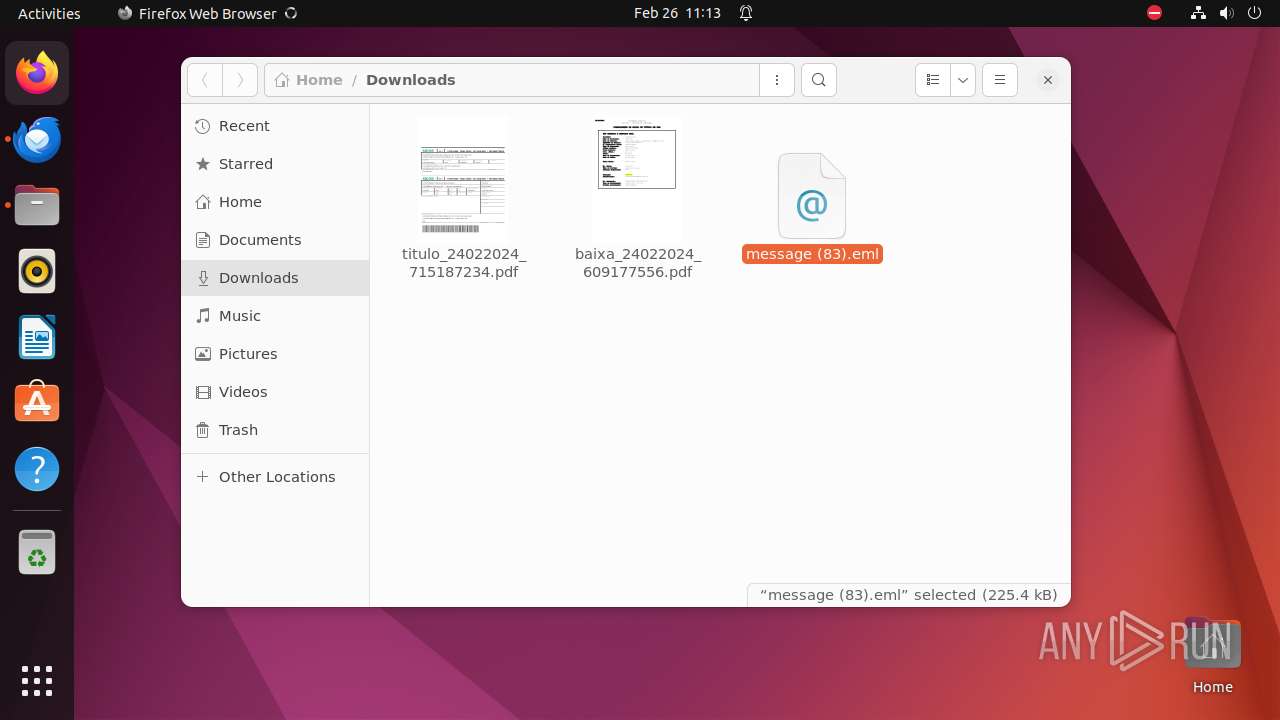Click the message (83).eml file name label
This screenshot has width=1280, height=720.
(x=812, y=254)
